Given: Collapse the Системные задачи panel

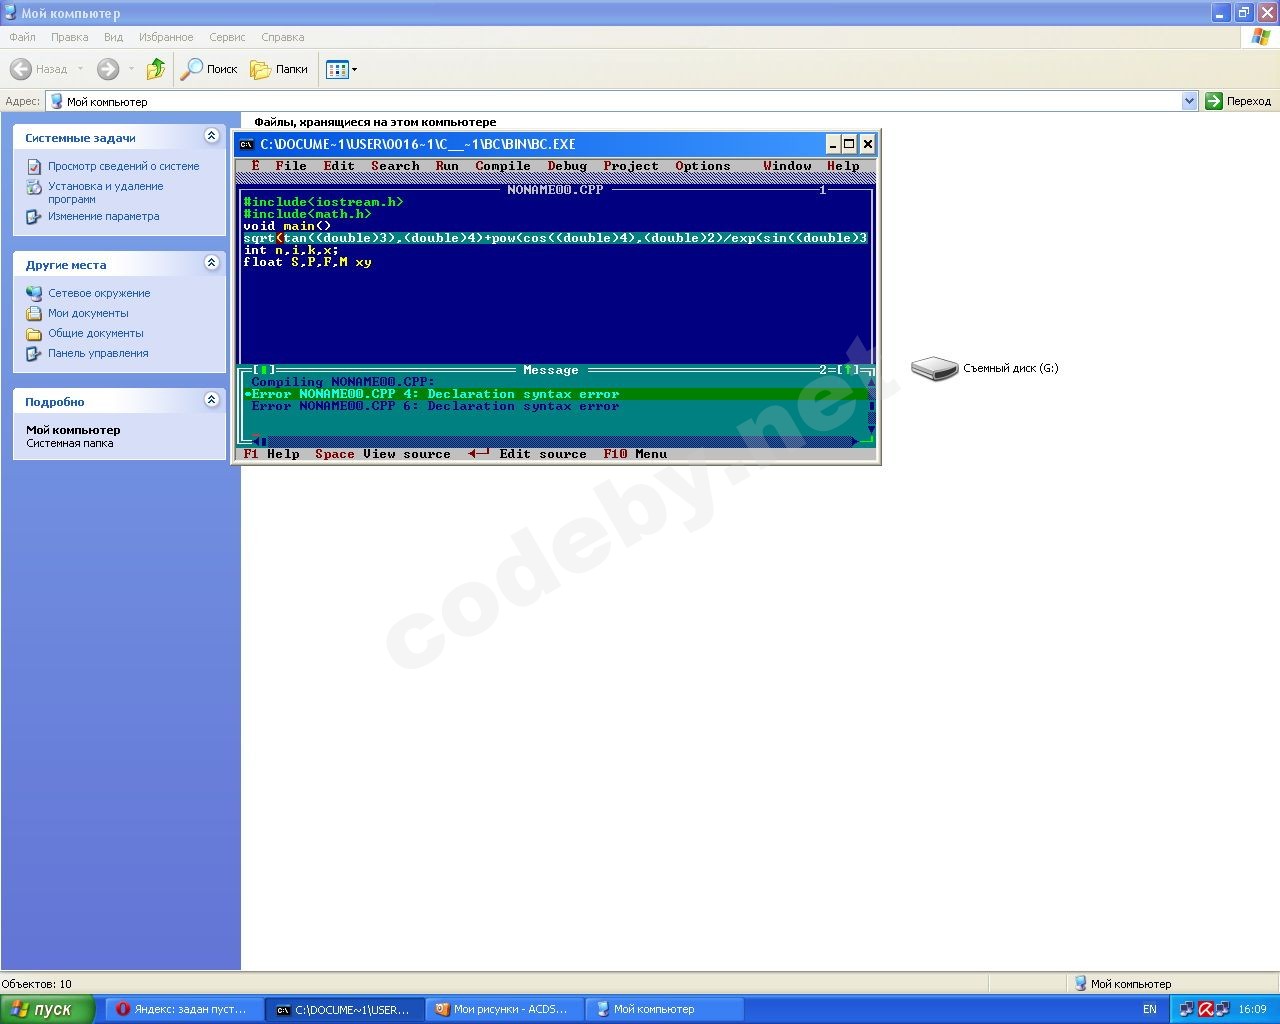Looking at the screenshot, I should [x=211, y=136].
